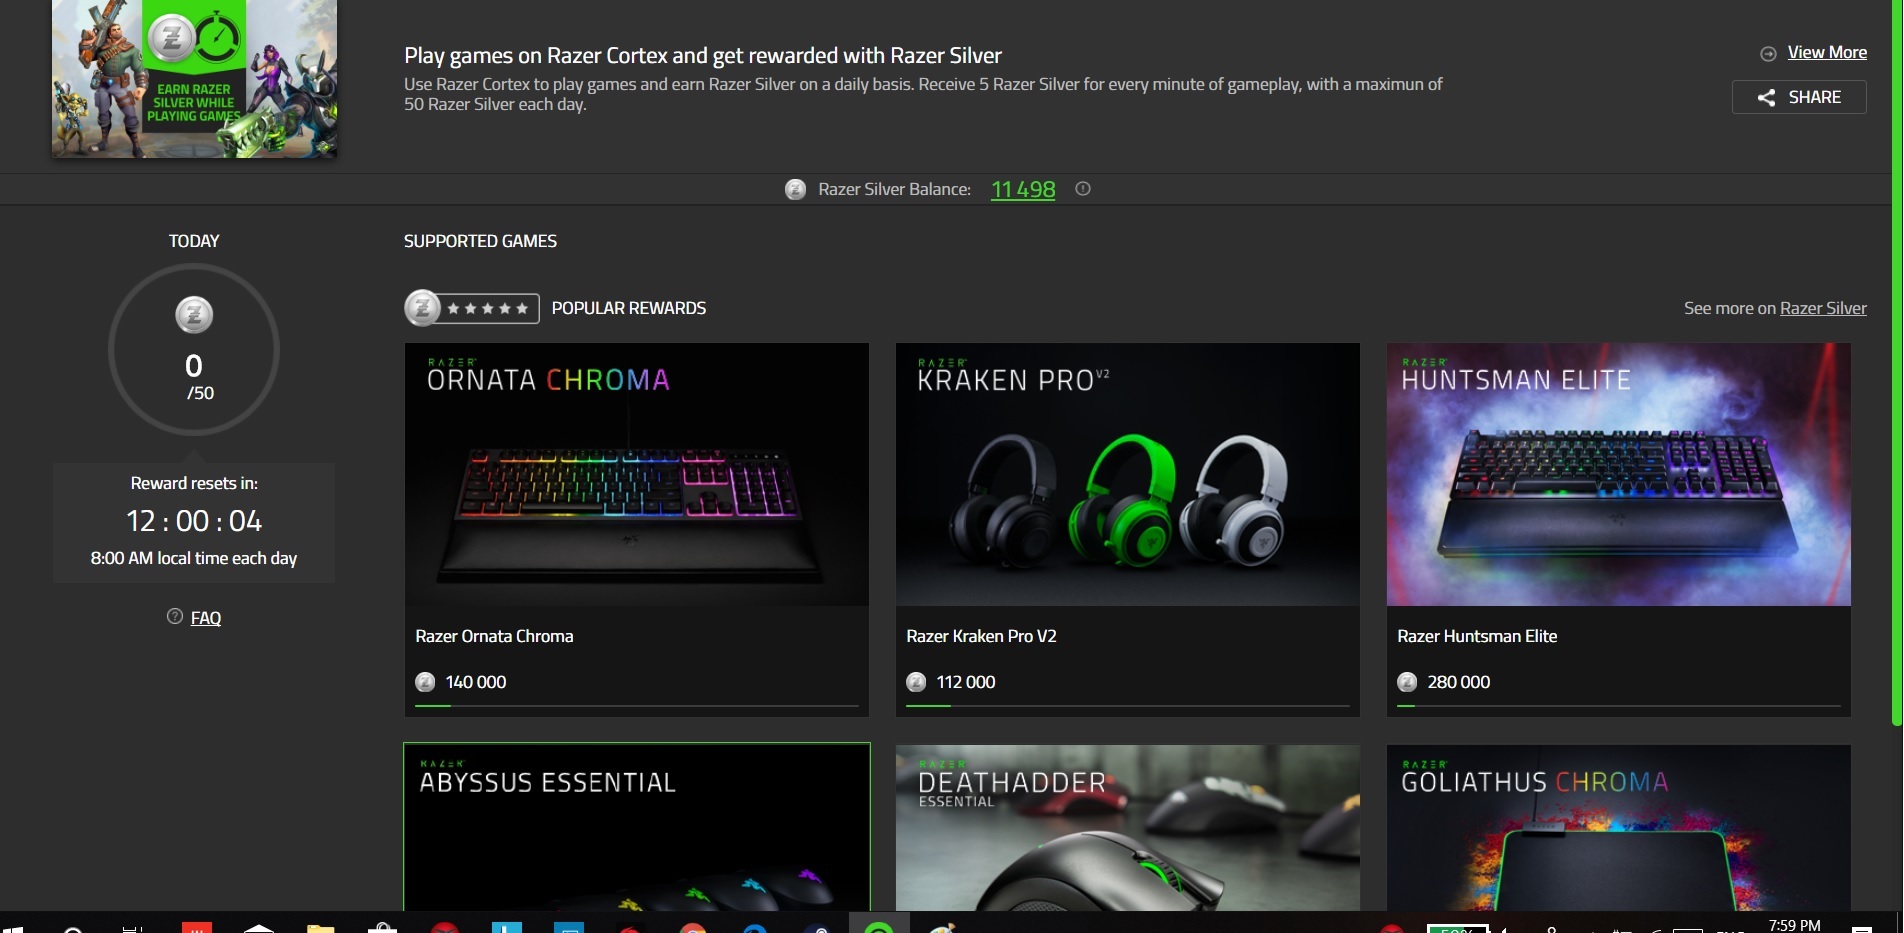1904x933 pixels.
Task: Open the Razer Silver link after See more on
Action: click(1823, 308)
